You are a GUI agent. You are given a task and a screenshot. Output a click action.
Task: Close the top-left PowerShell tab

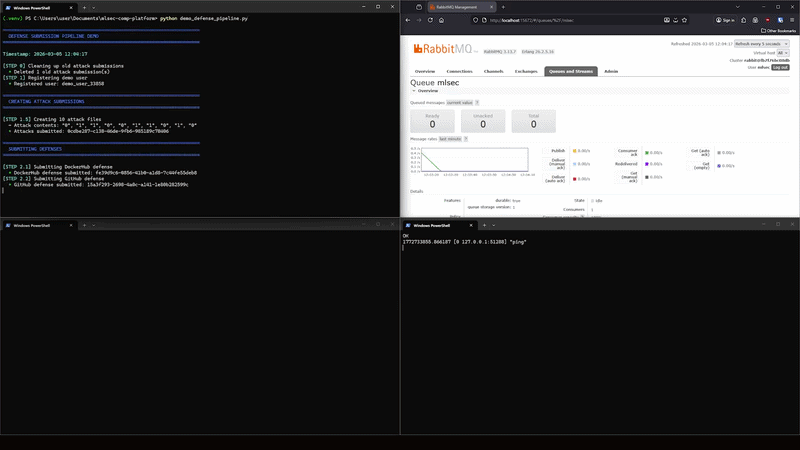(x=71, y=8)
